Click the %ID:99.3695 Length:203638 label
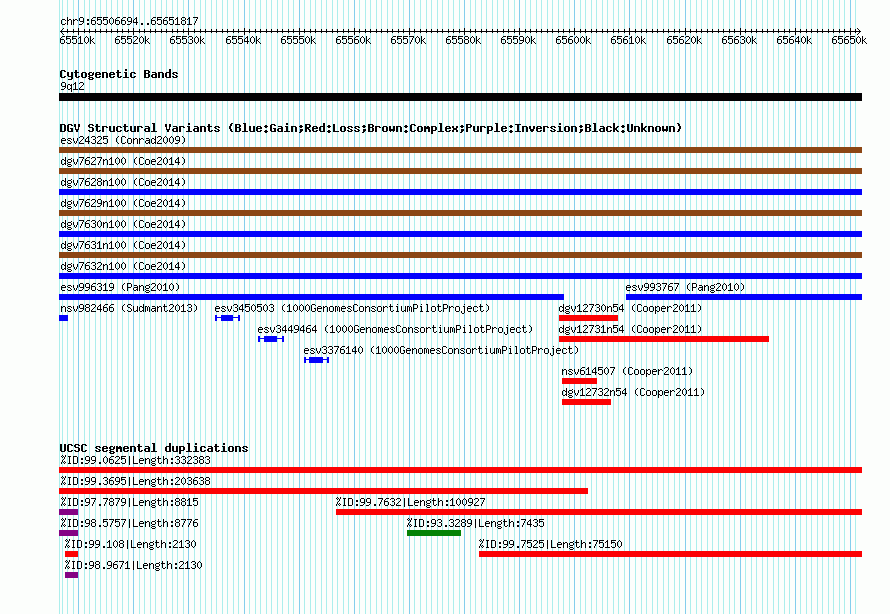The height and width of the screenshot is (614, 890). [x=135, y=481]
